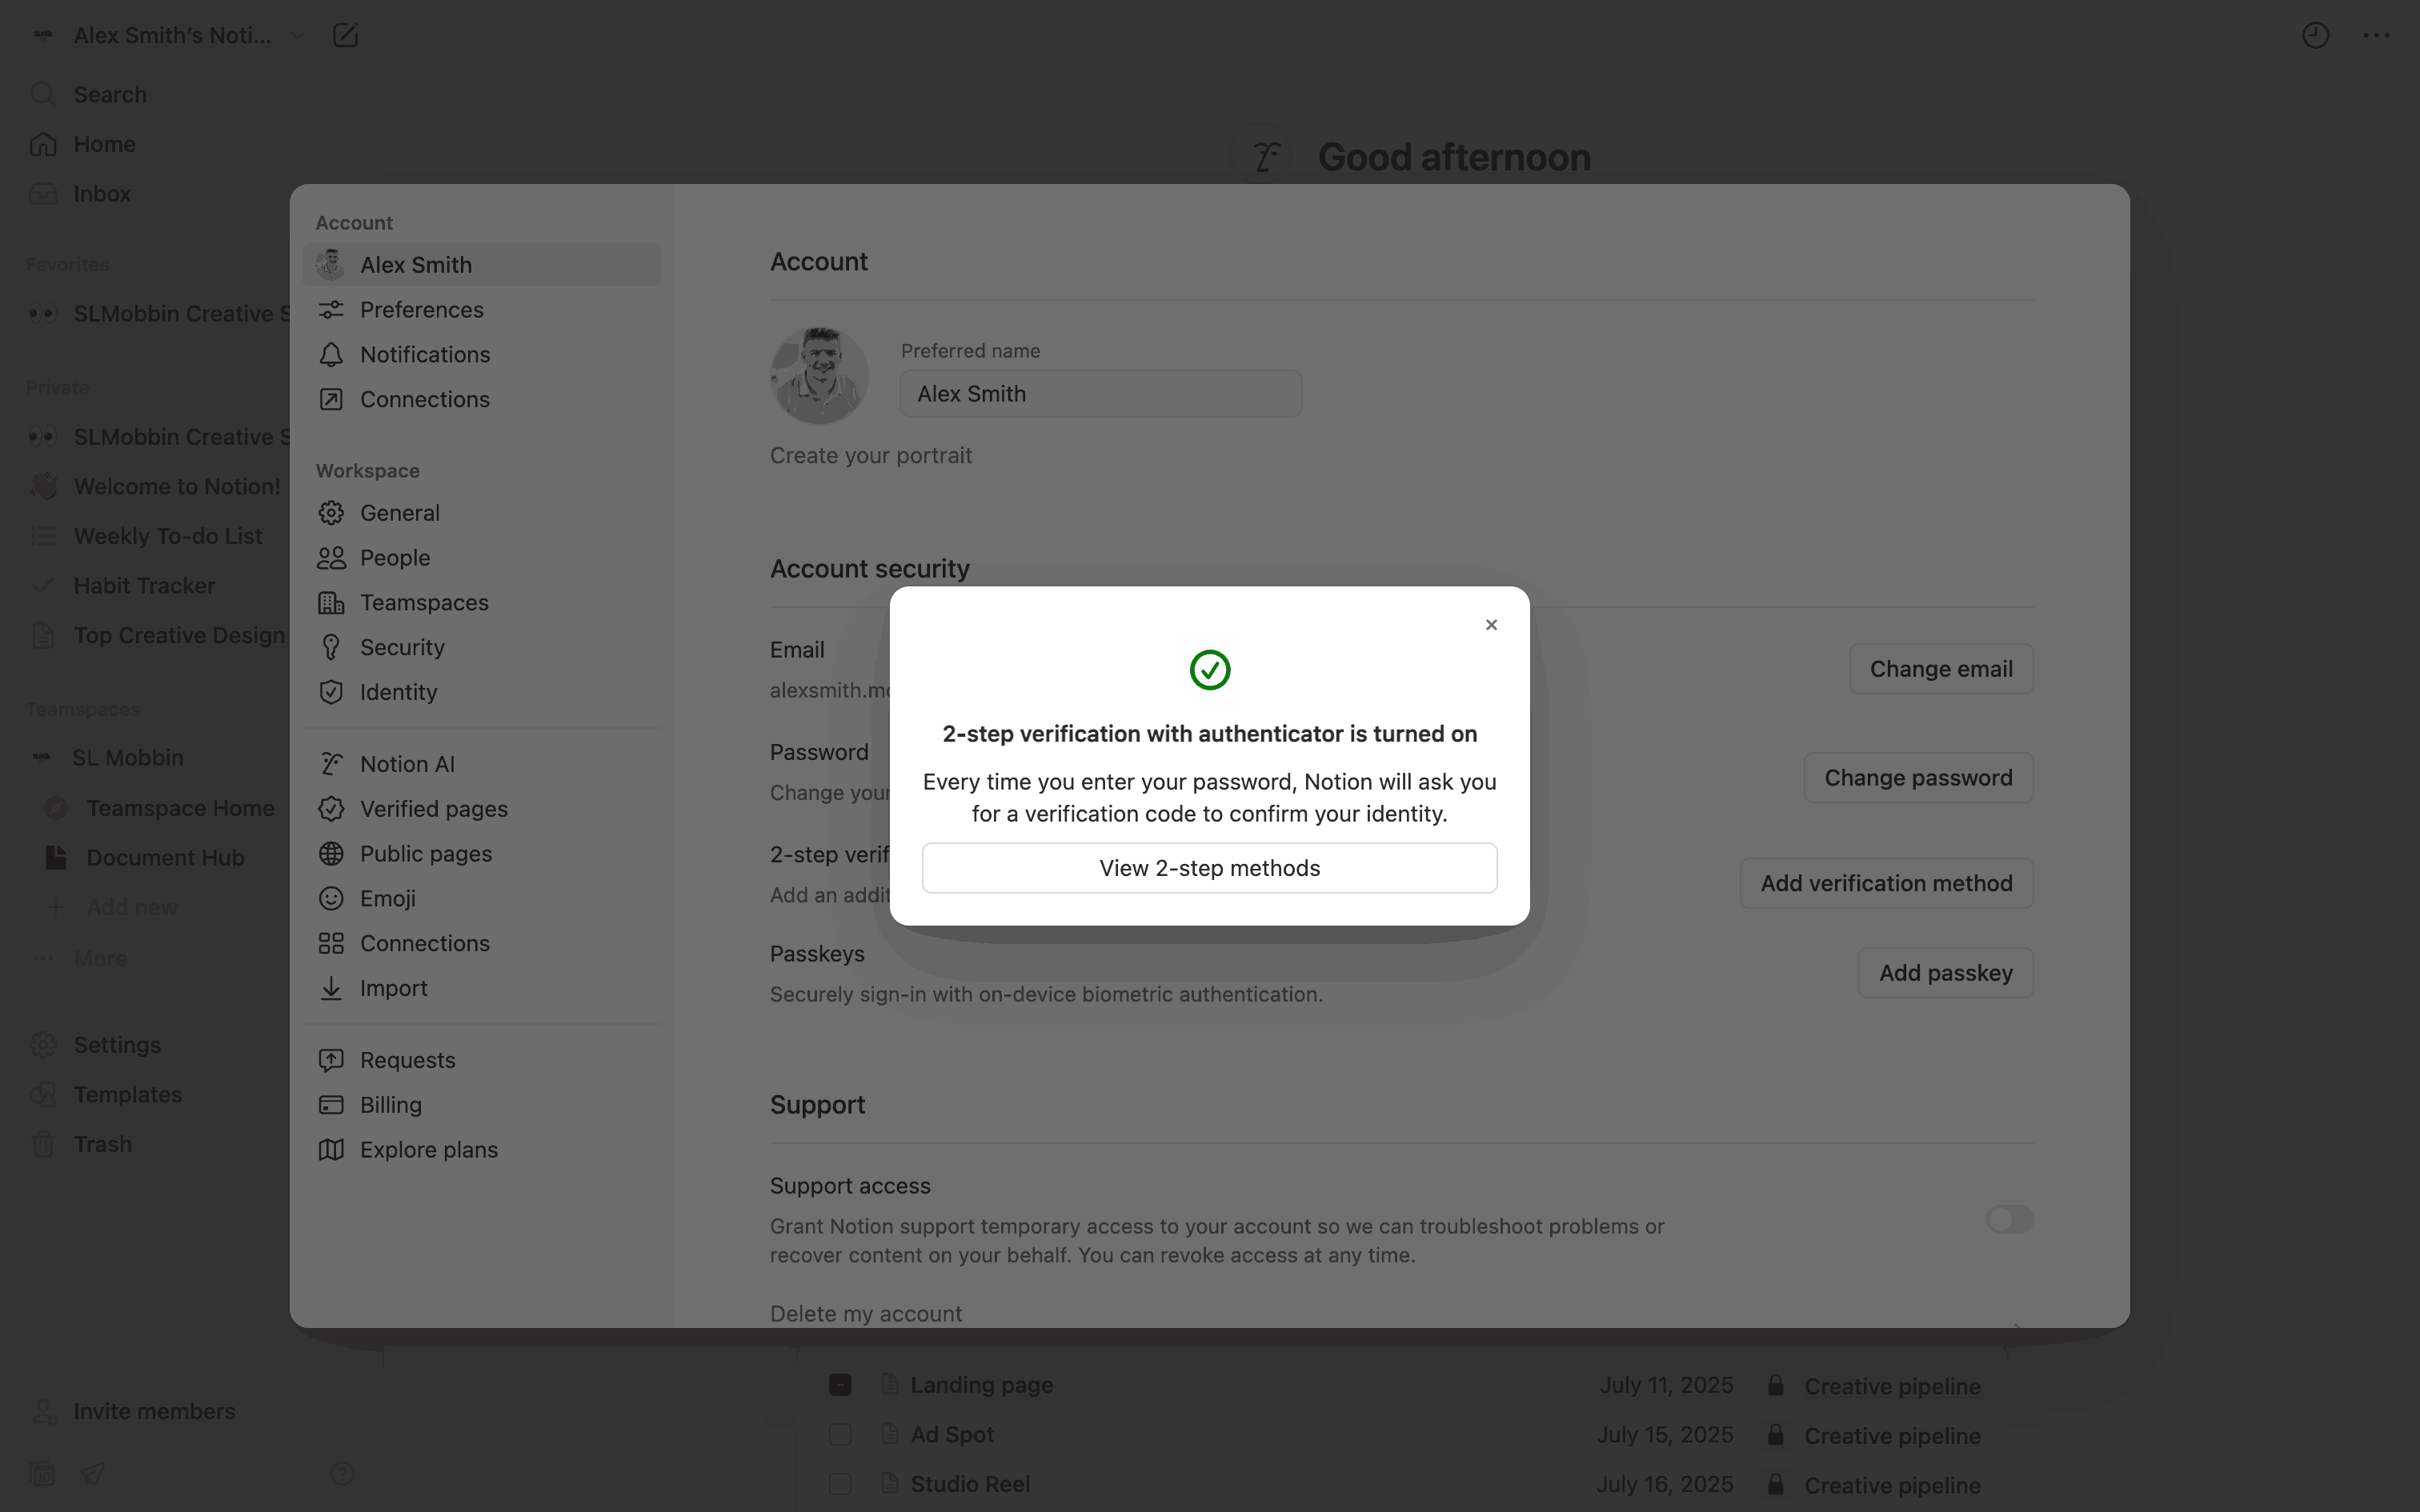Expand the Delete my account chevron
Viewport: 2420px width, 1512px height.
pos(2017,1324)
